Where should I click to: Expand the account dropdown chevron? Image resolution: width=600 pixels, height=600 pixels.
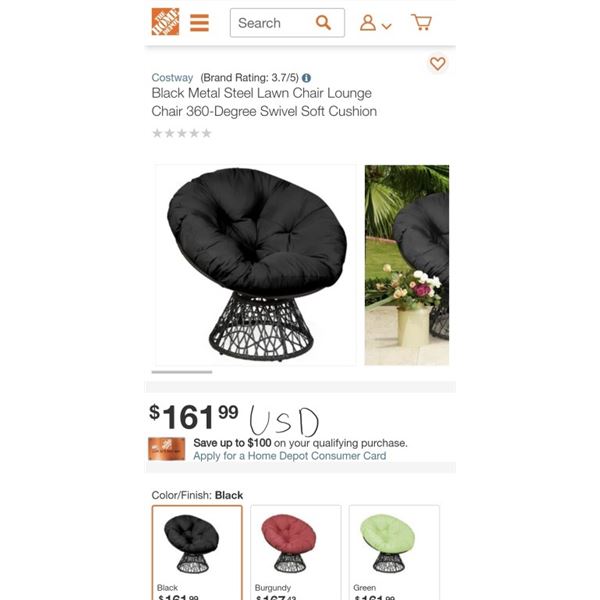[386, 26]
